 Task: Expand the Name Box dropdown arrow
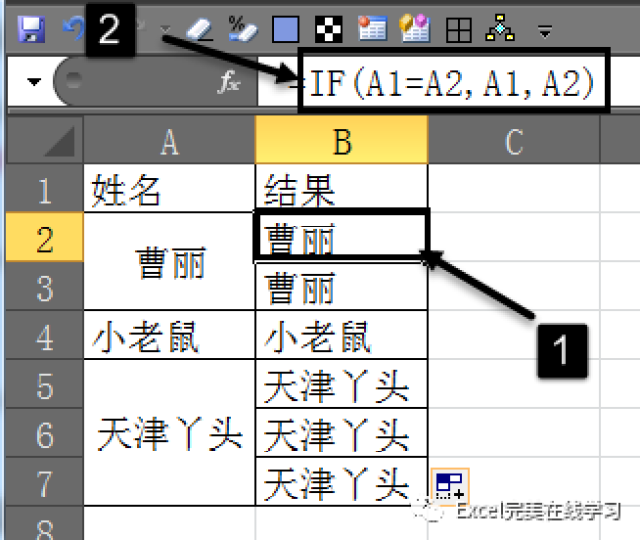(x=34, y=82)
